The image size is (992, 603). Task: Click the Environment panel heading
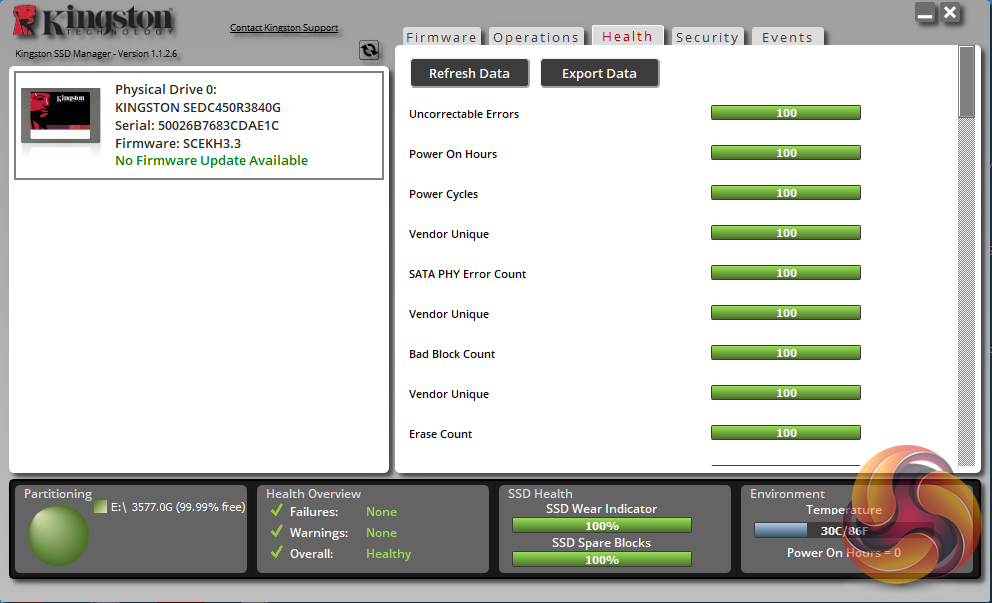787,494
